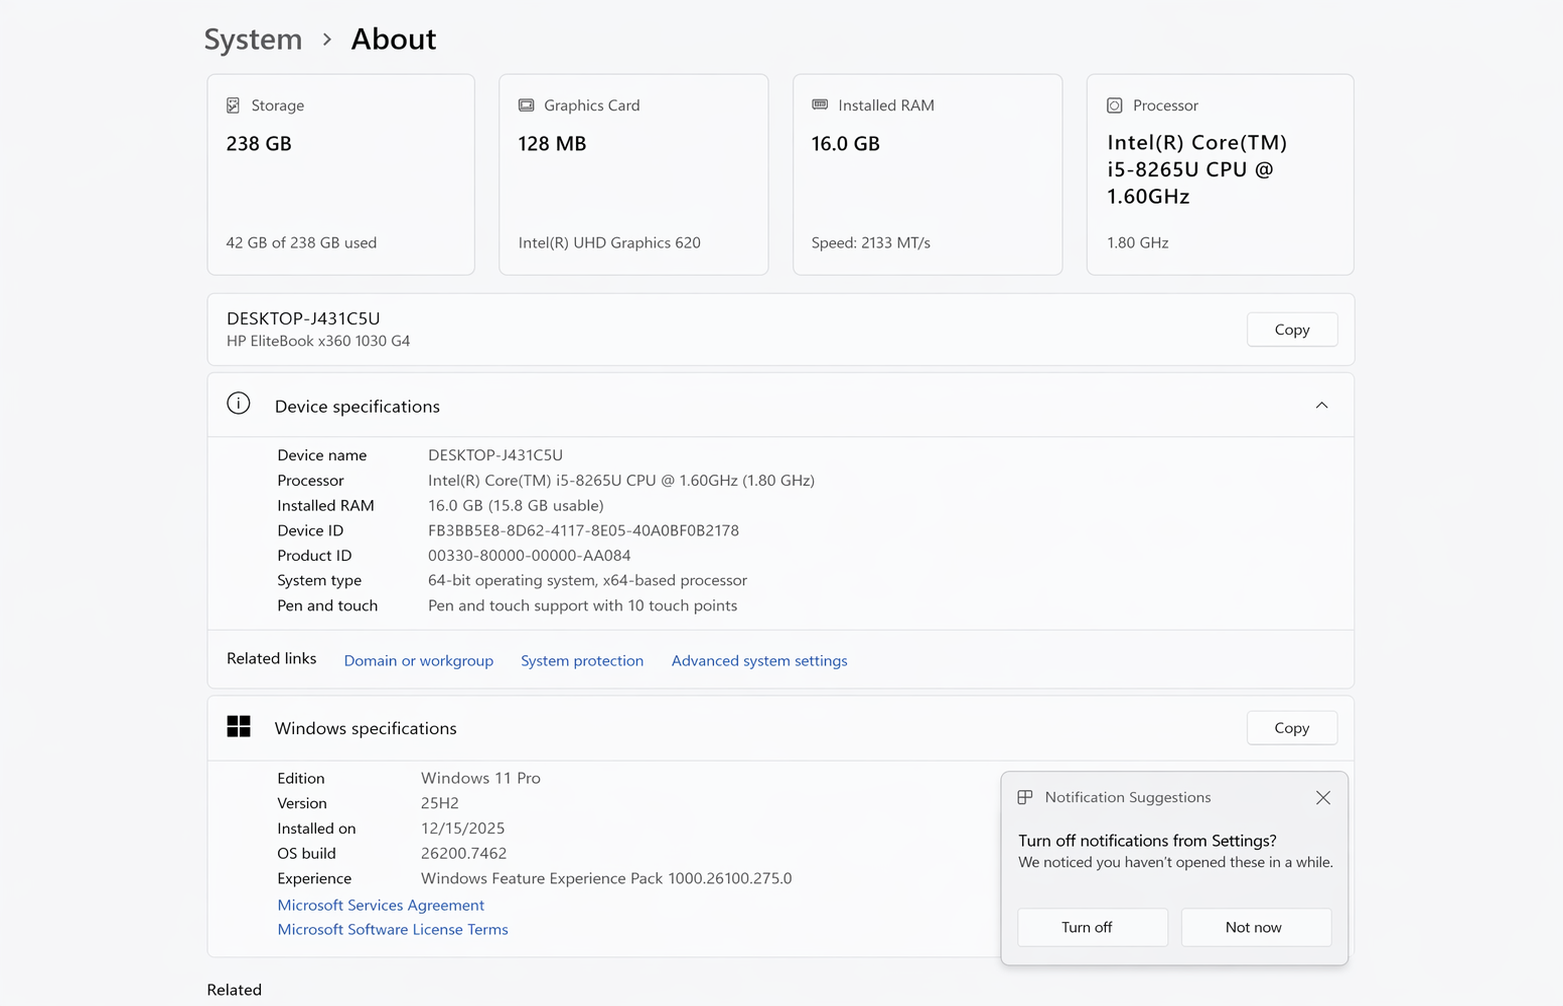1563x1006 pixels.
Task: Open Domain or workgroup link
Action: [418, 660]
